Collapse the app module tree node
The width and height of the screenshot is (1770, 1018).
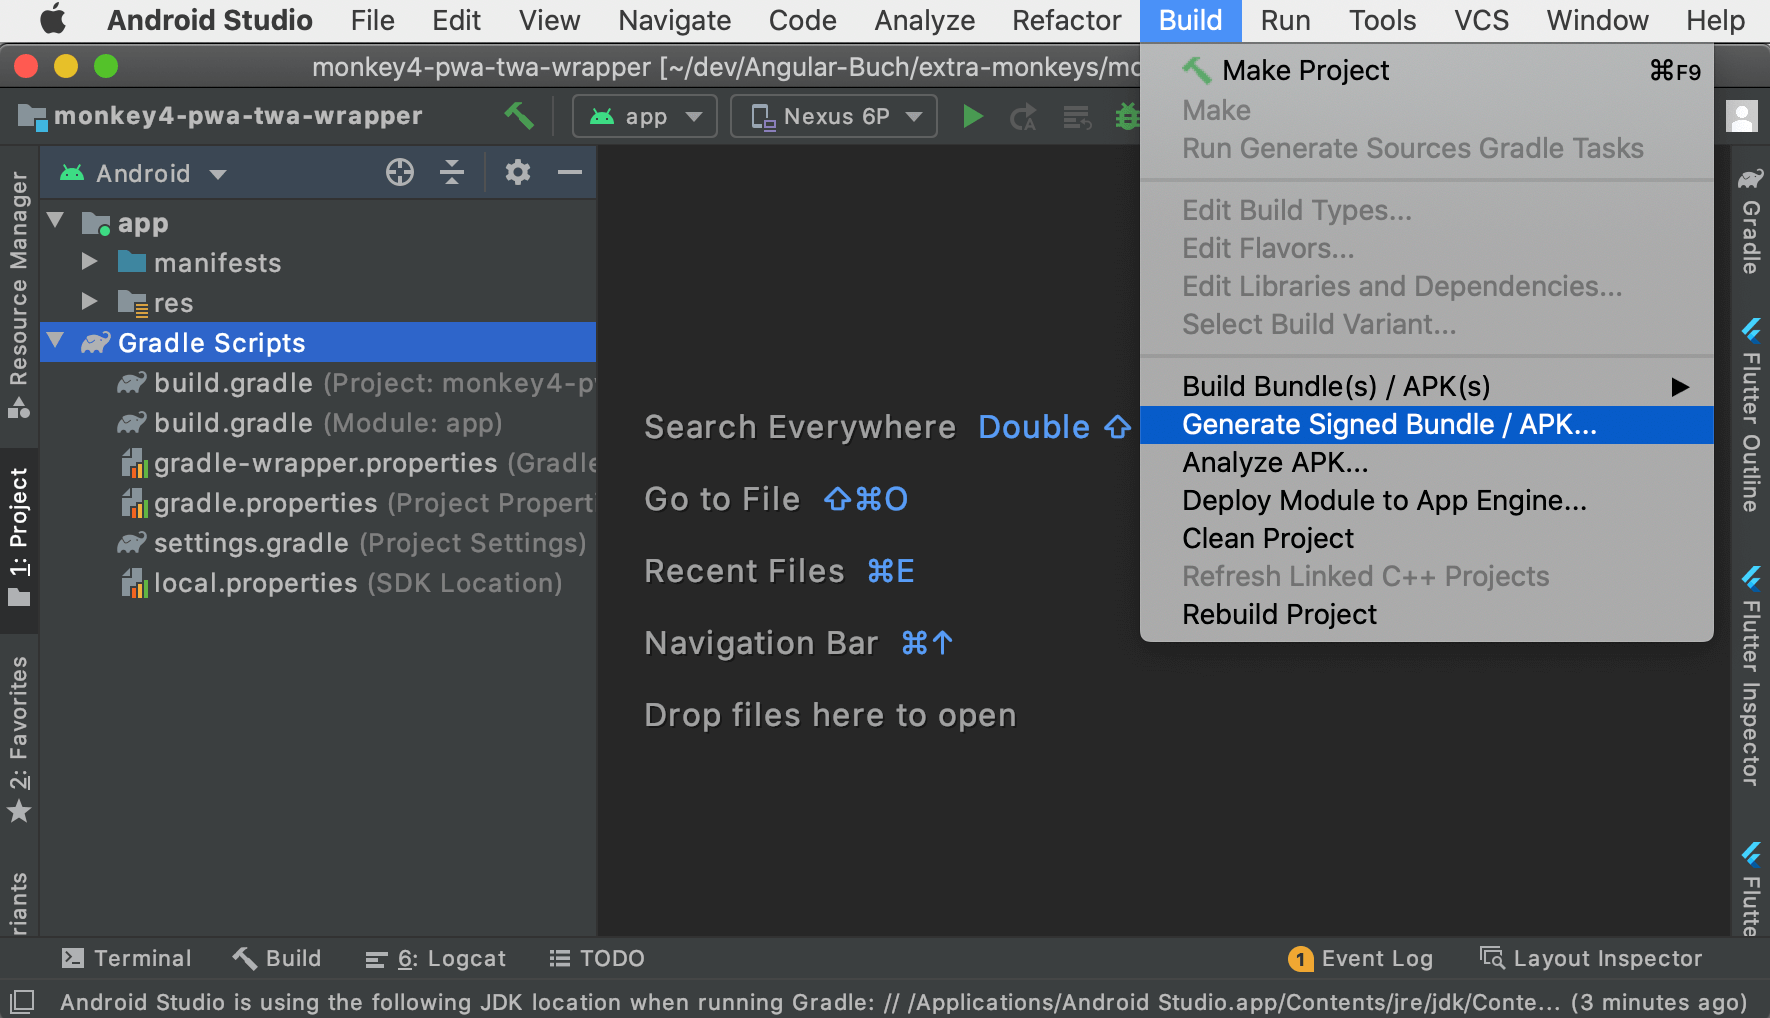(56, 220)
